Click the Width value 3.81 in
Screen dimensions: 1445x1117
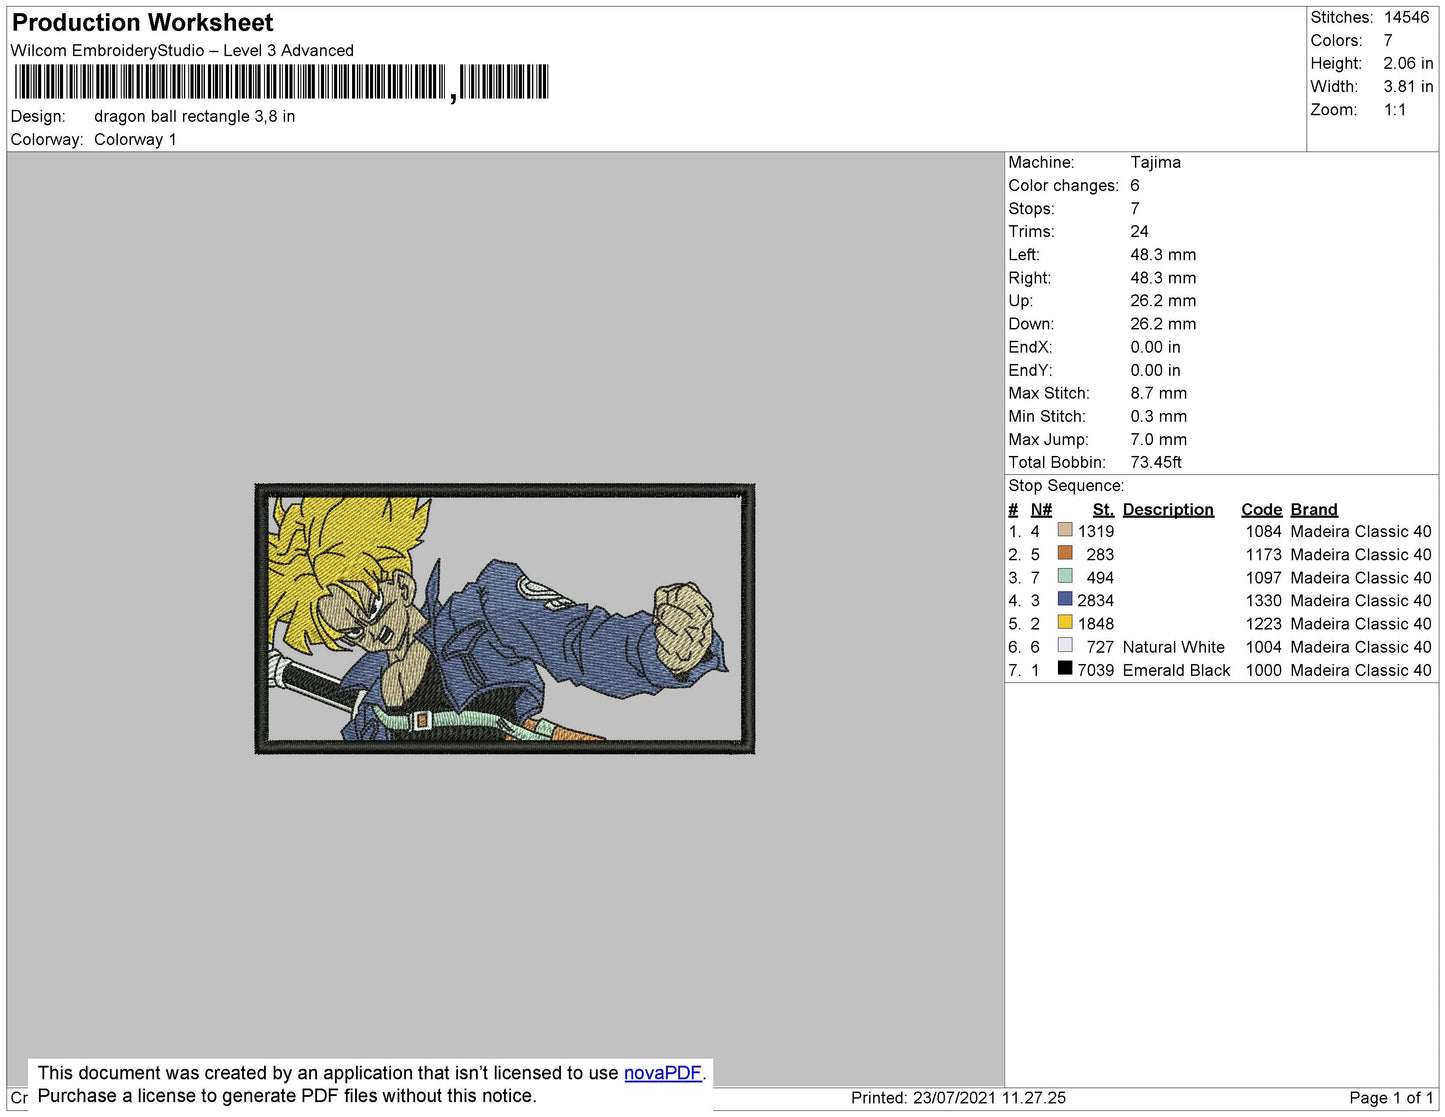click(x=1408, y=86)
